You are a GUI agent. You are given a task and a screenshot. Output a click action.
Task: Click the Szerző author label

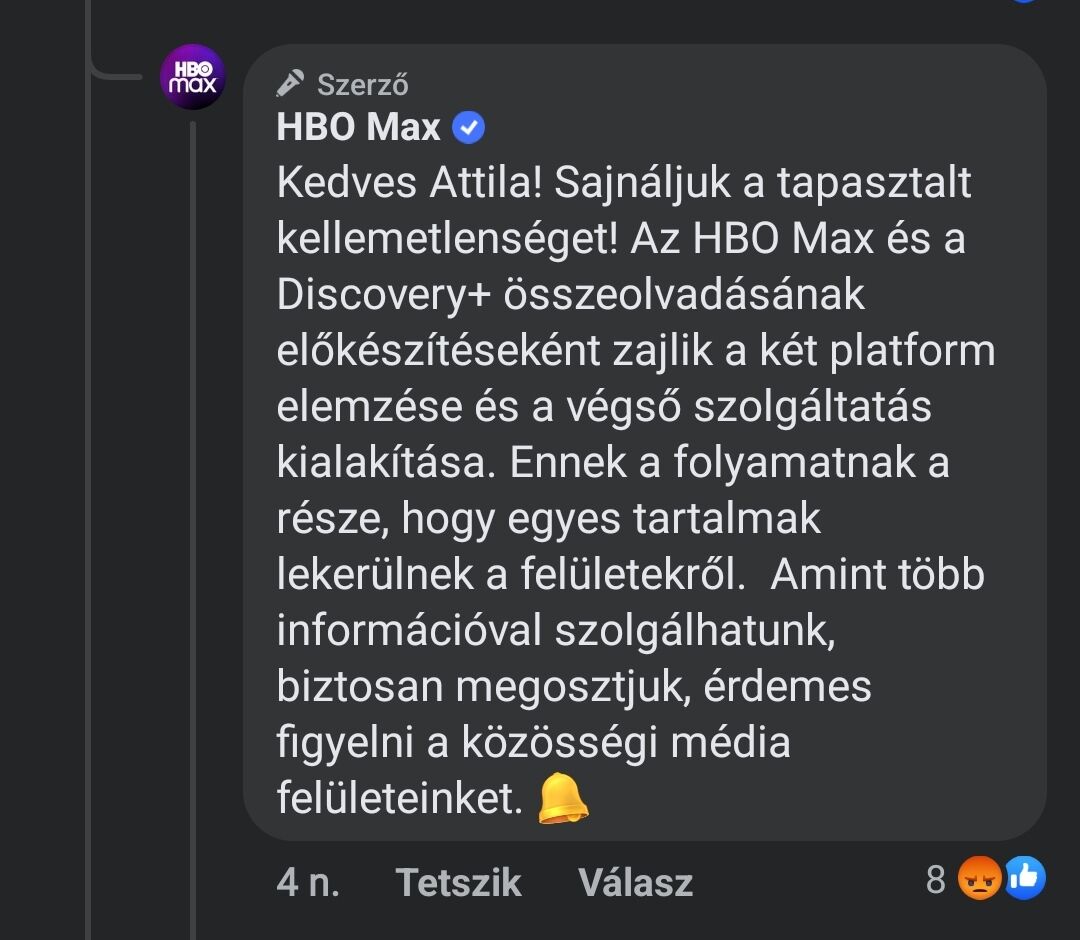[362, 84]
